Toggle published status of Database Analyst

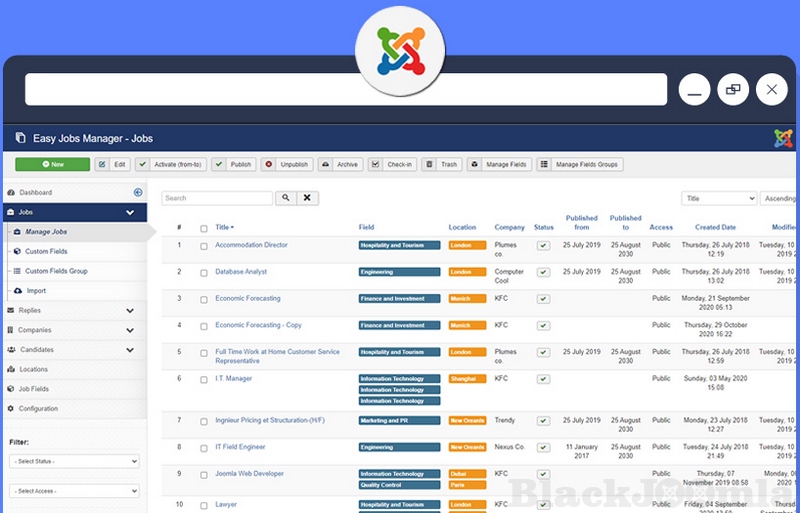[543, 272]
